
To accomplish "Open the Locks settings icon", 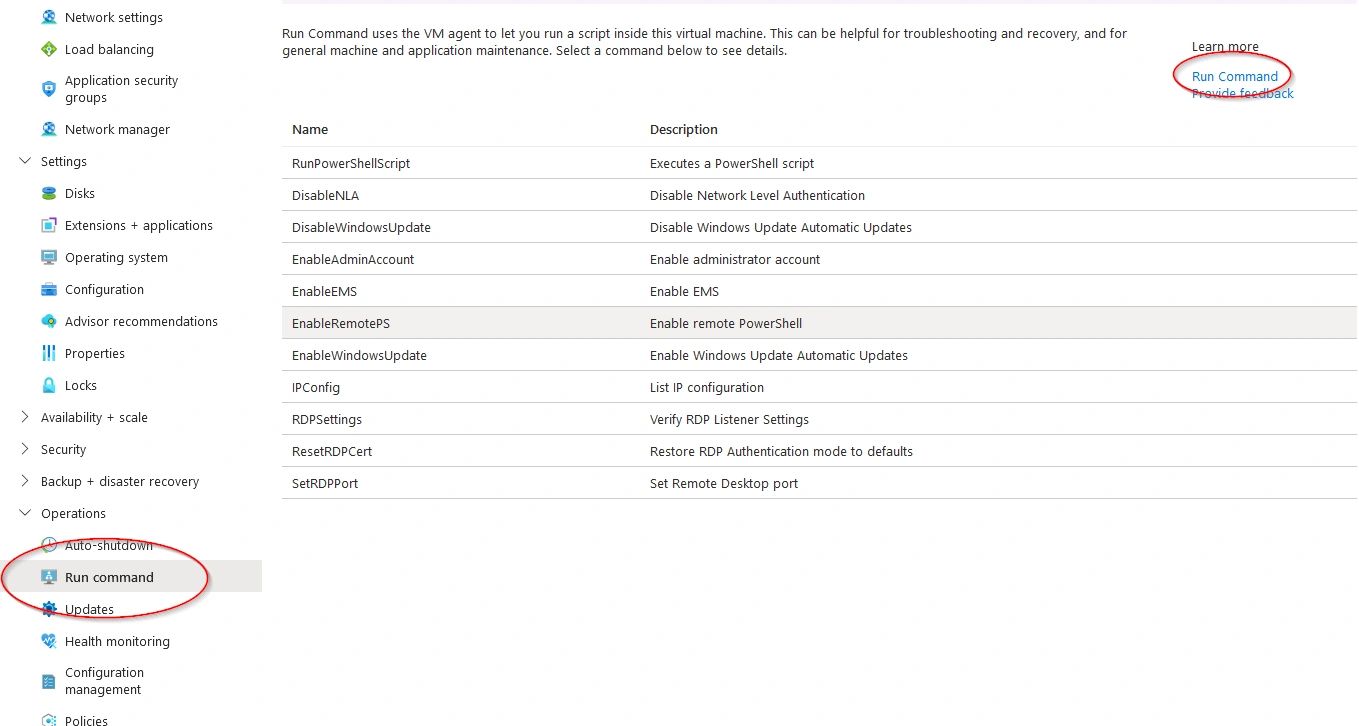I will tap(48, 385).
